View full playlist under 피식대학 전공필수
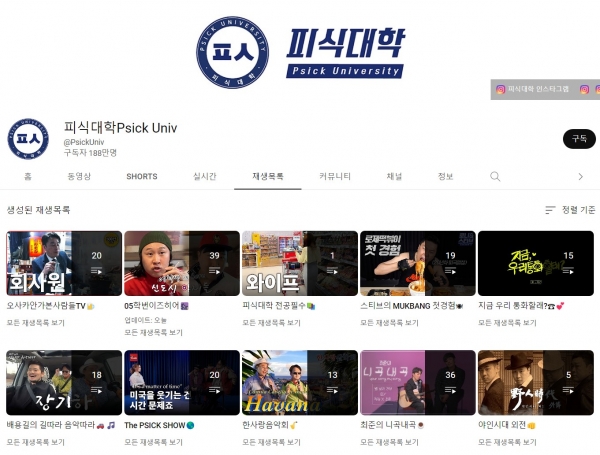 (271, 323)
